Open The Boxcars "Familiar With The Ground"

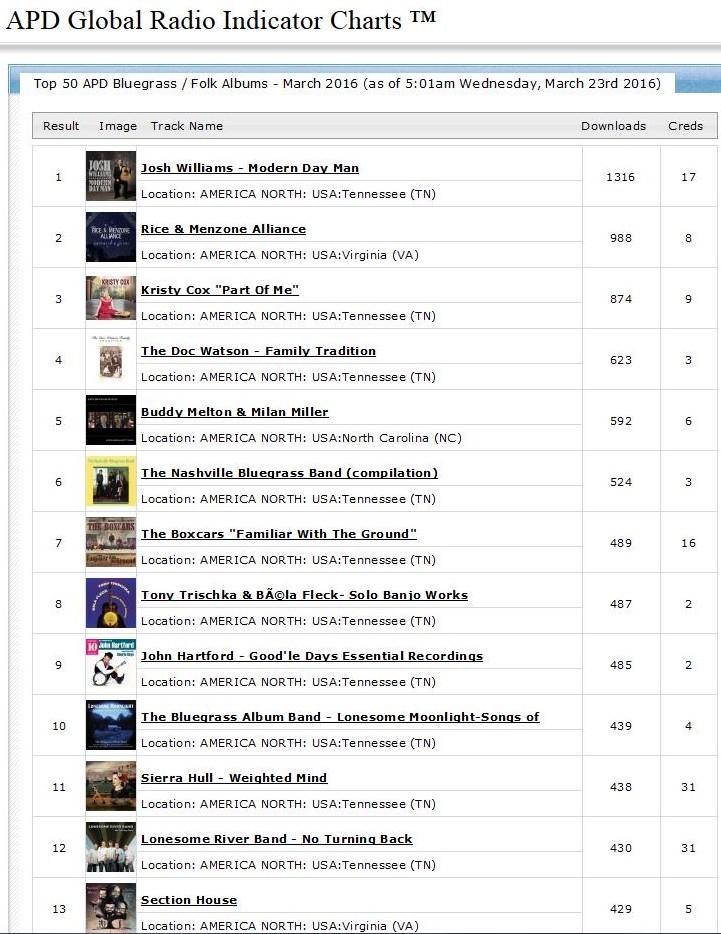pos(279,534)
